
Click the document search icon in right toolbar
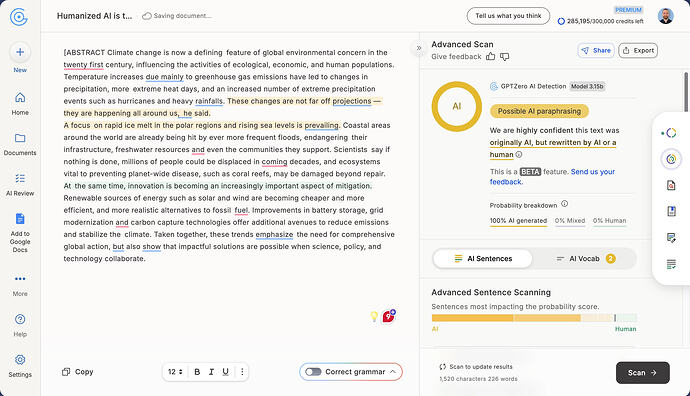pos(671,185)
